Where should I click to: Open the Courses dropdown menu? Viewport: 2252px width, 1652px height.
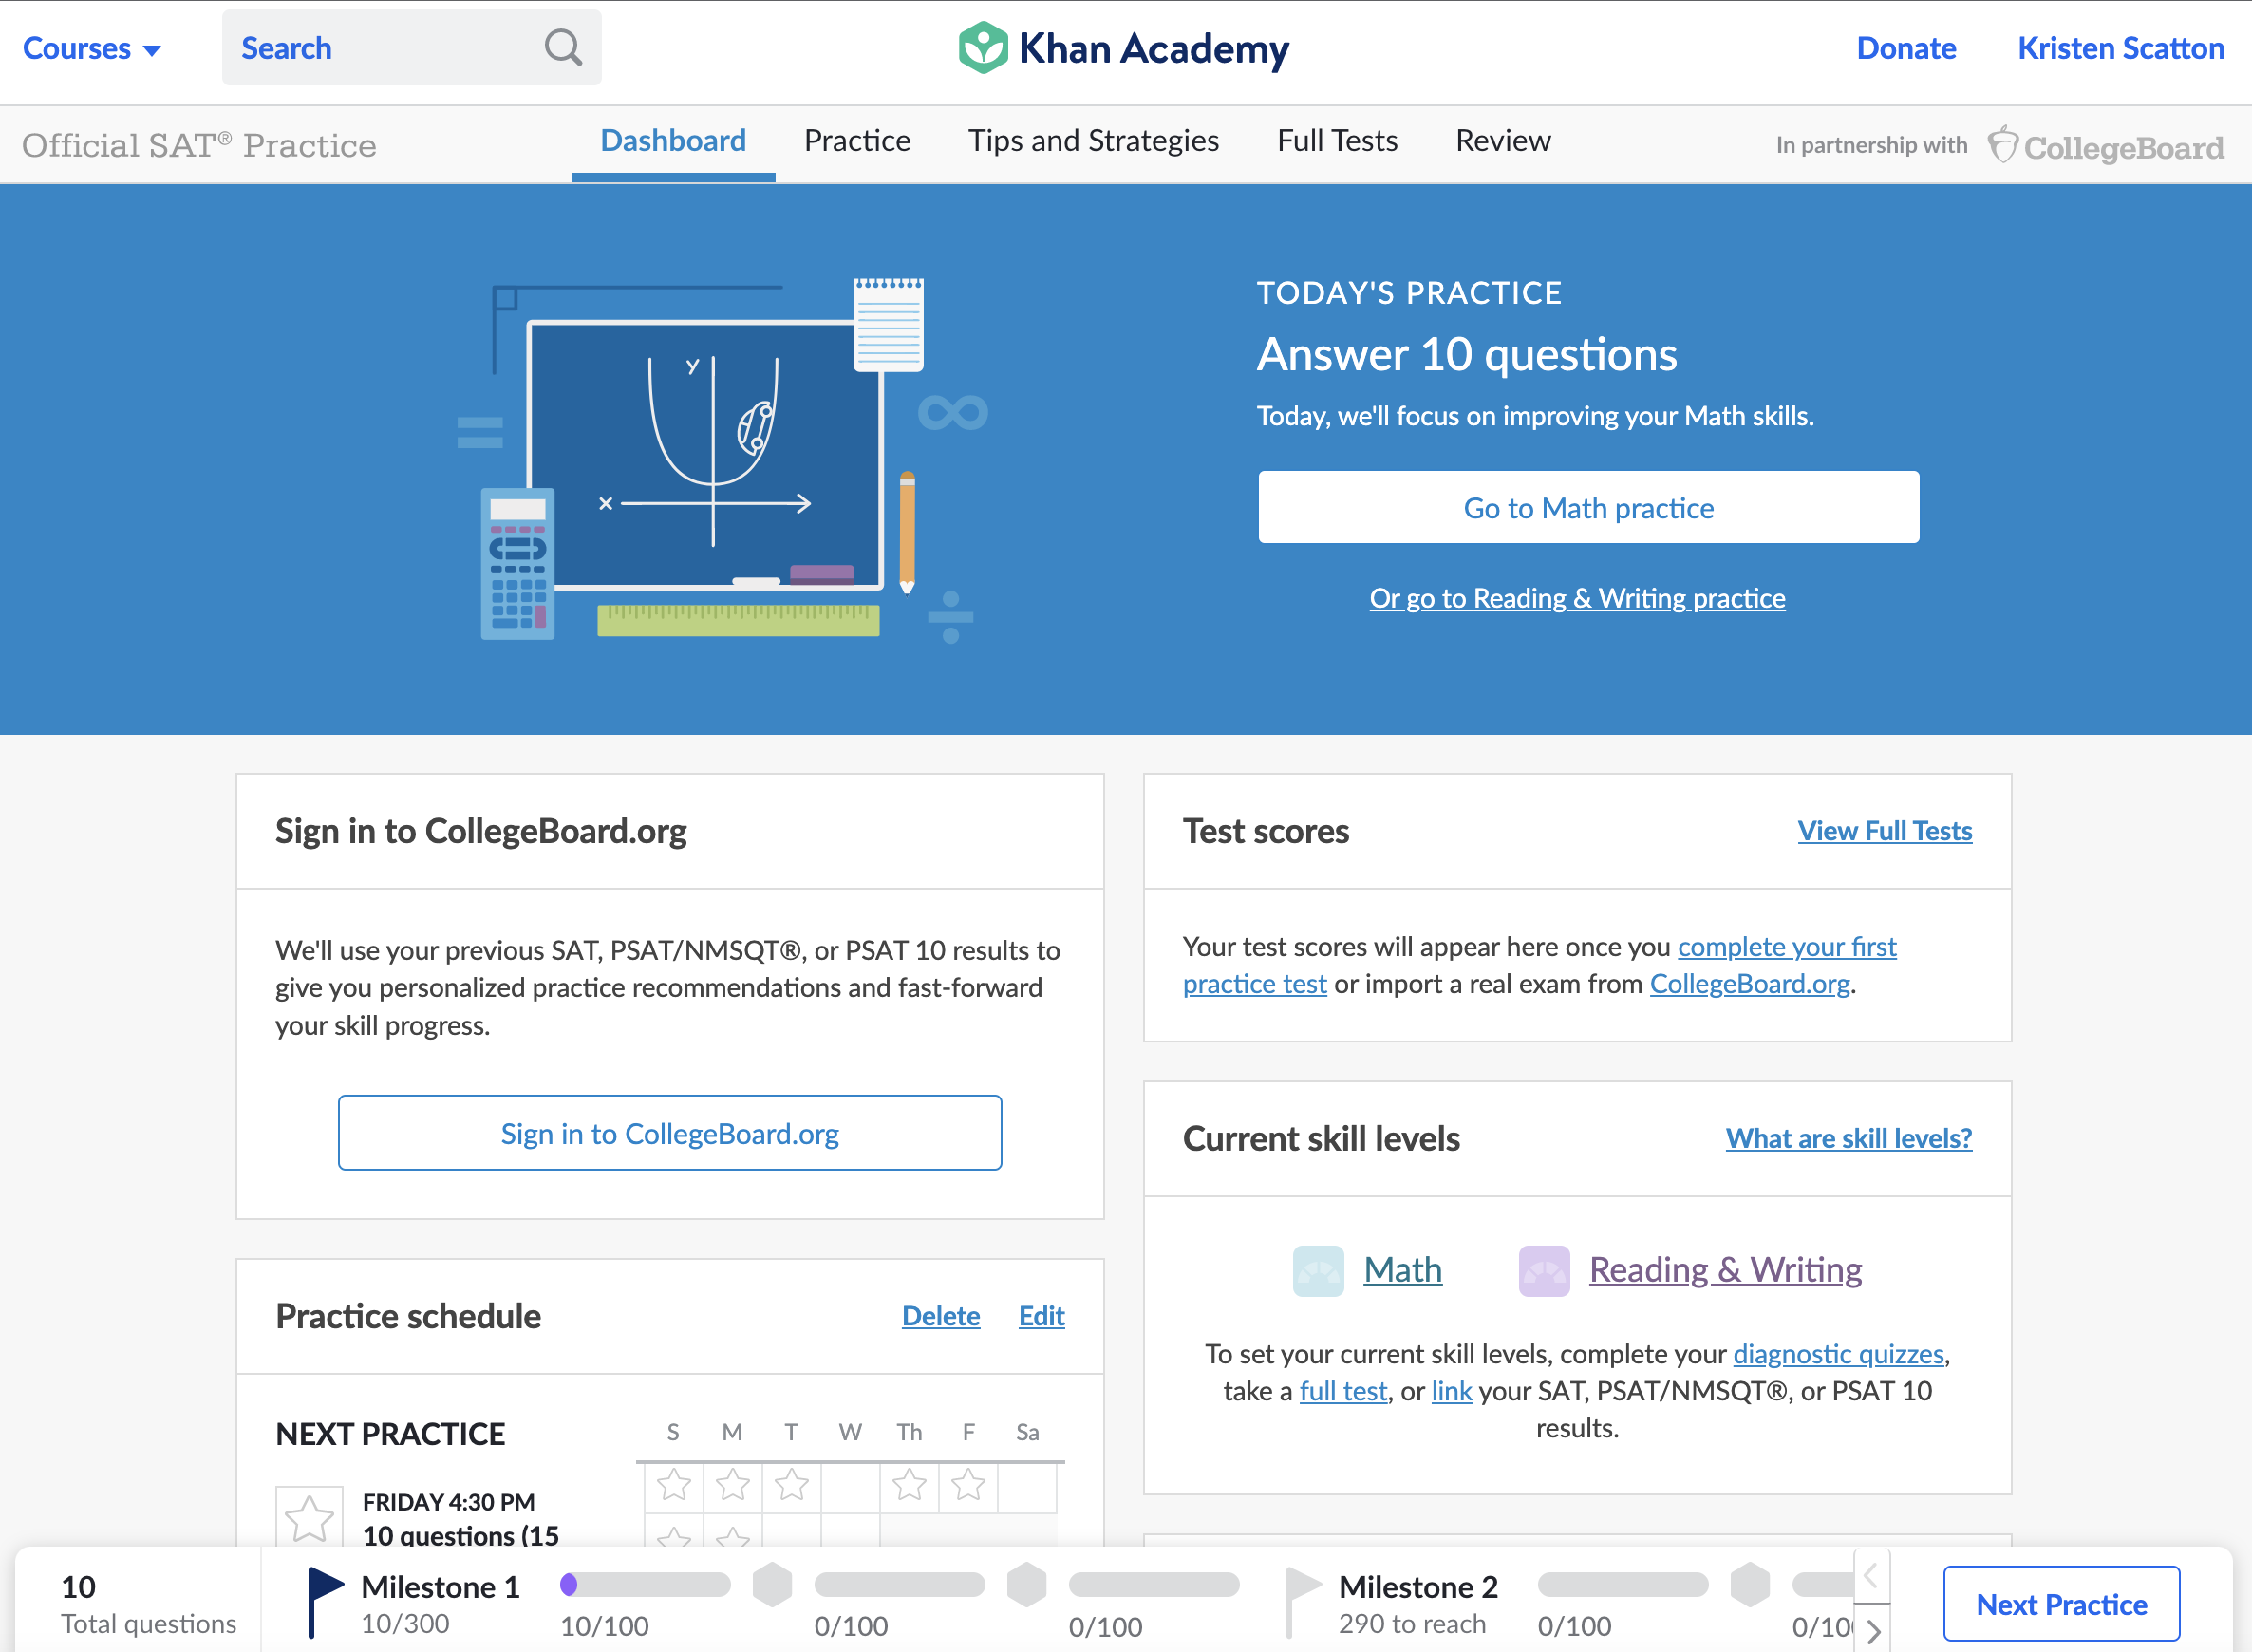91,48
